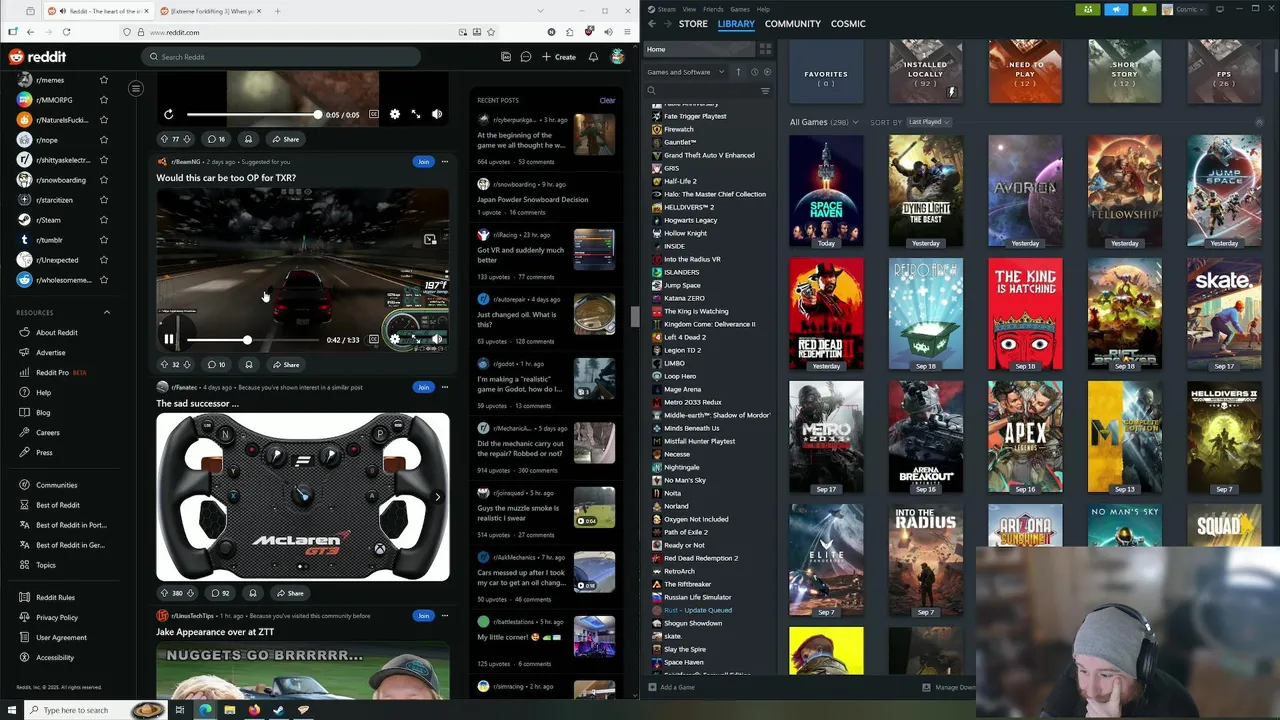Open the Steam View menu
1280x720 pixels.
click(x=689, y=9)
